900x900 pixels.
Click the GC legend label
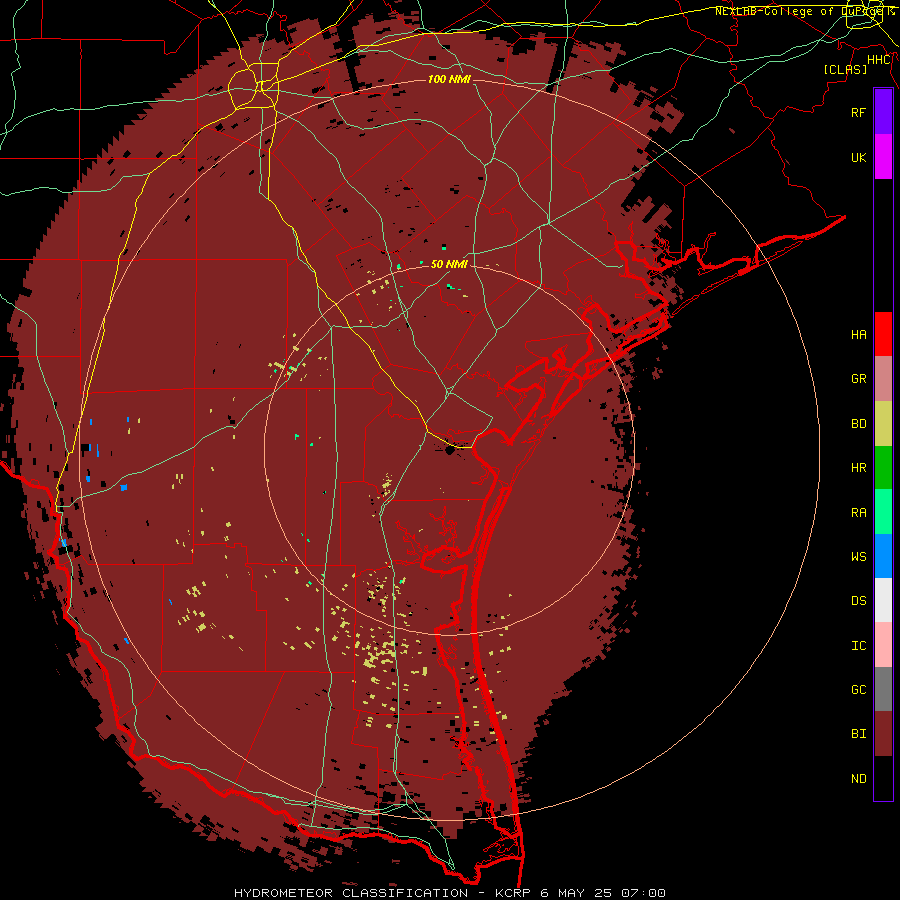pos(859,690)
